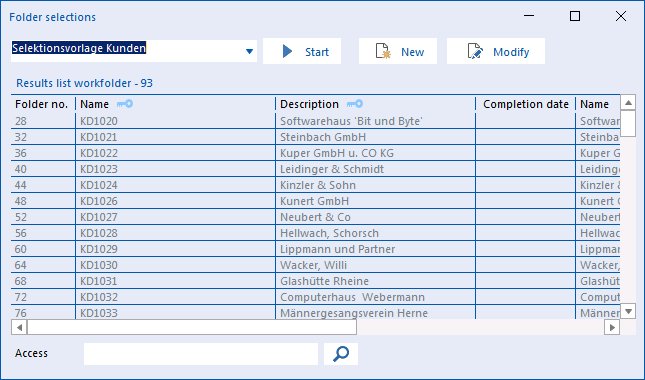The image size is (645, 380).
Task: Select row KD1024 Kinzler & Sohn
Action: tap(316, 185)
